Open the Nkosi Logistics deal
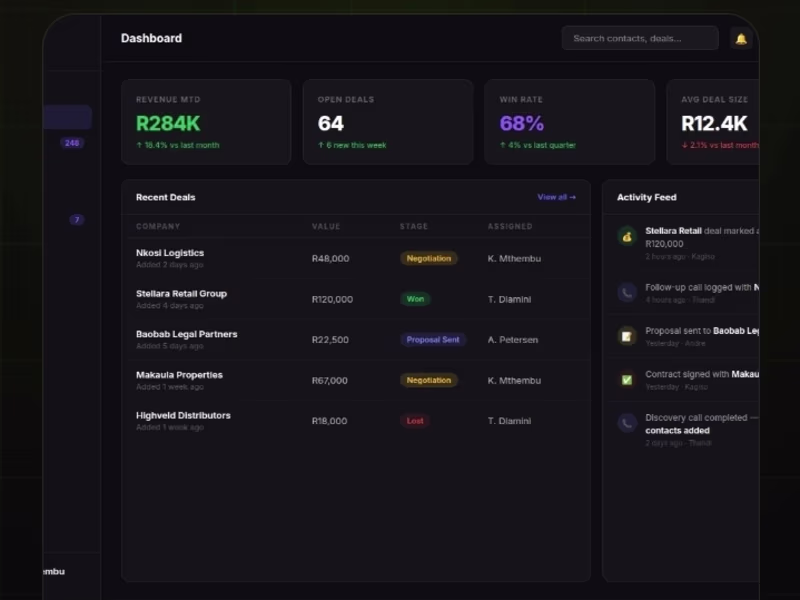 (x=356, y=258)
